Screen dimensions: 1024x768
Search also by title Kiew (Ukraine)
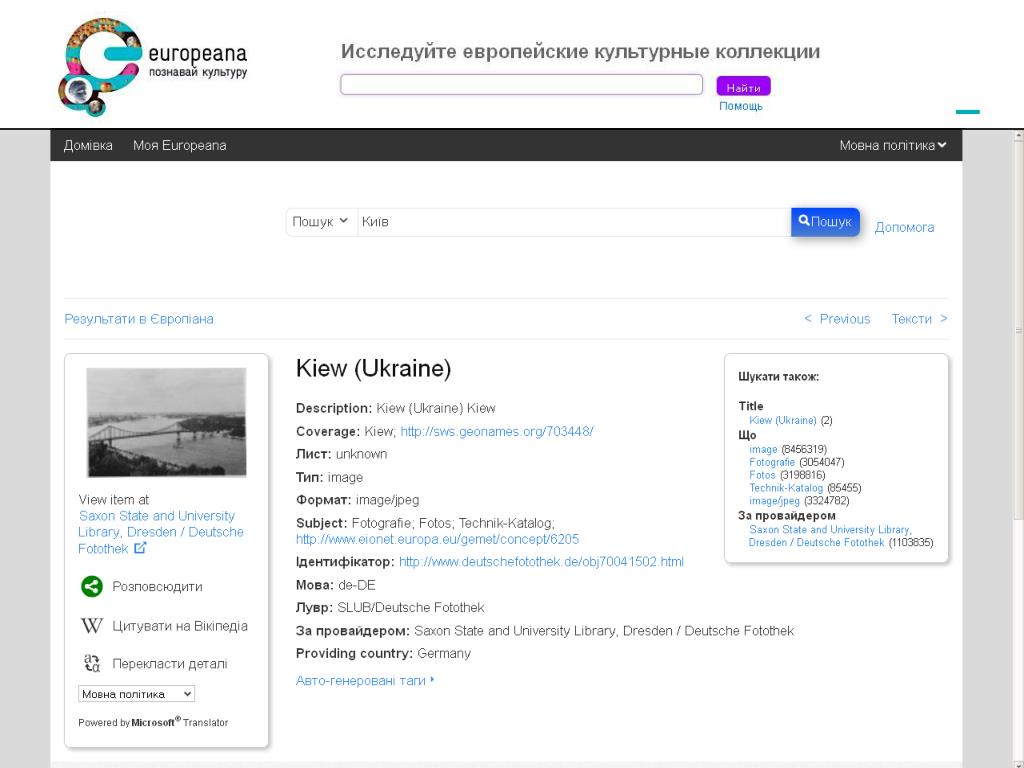tap(783, 421)
